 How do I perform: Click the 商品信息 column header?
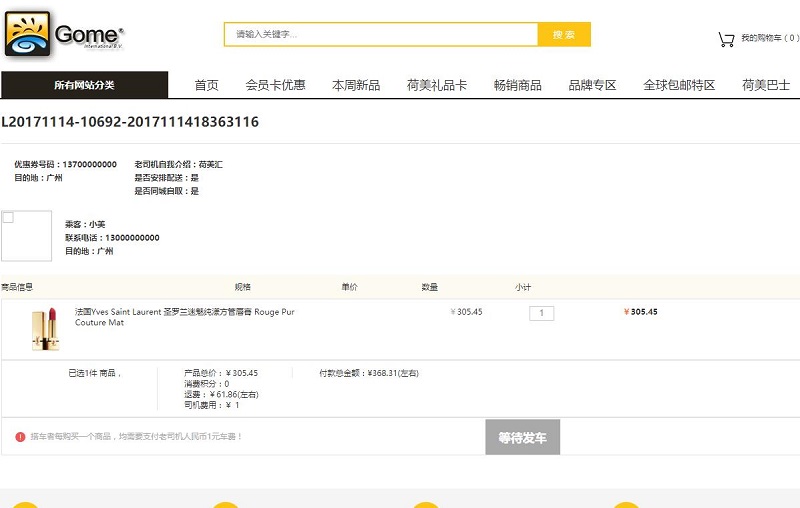(17, 287)
